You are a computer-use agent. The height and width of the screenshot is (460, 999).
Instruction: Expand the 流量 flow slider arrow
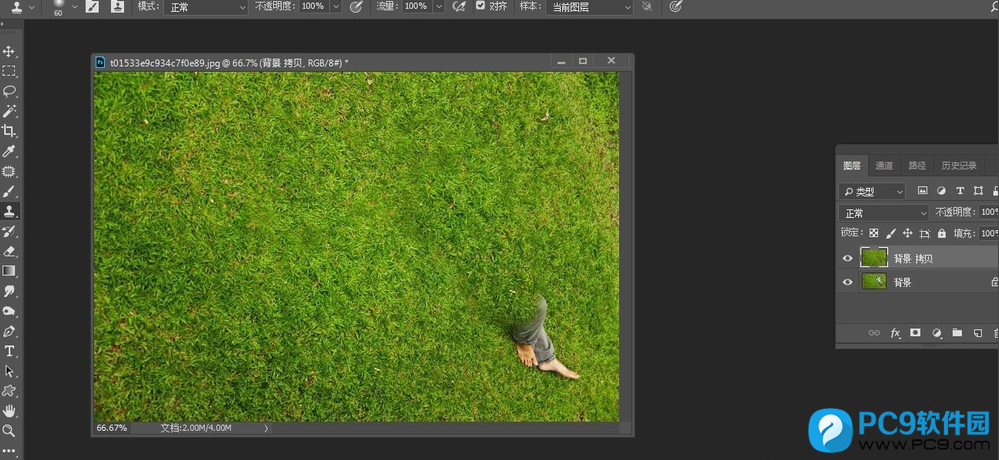coord(439,6)
